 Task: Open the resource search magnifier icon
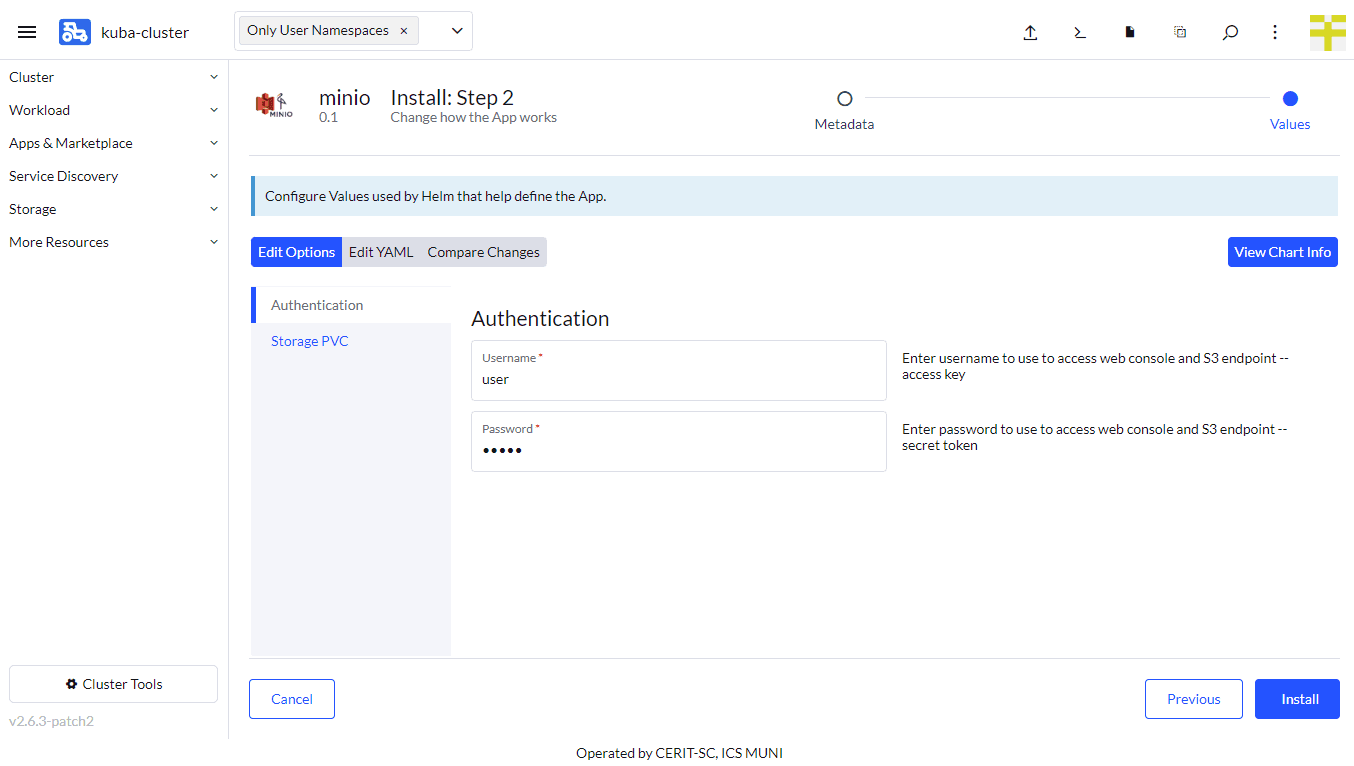pos(1230,32)
